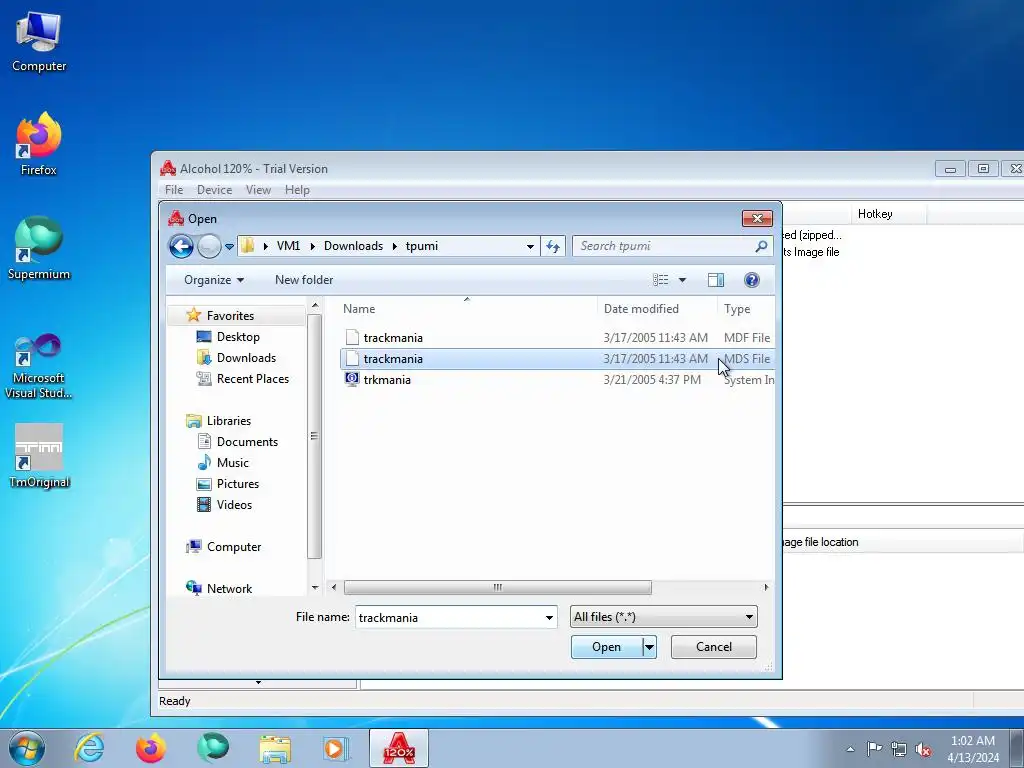
Task: Select the trackmania MDS file row
Action: pos(557,359)
